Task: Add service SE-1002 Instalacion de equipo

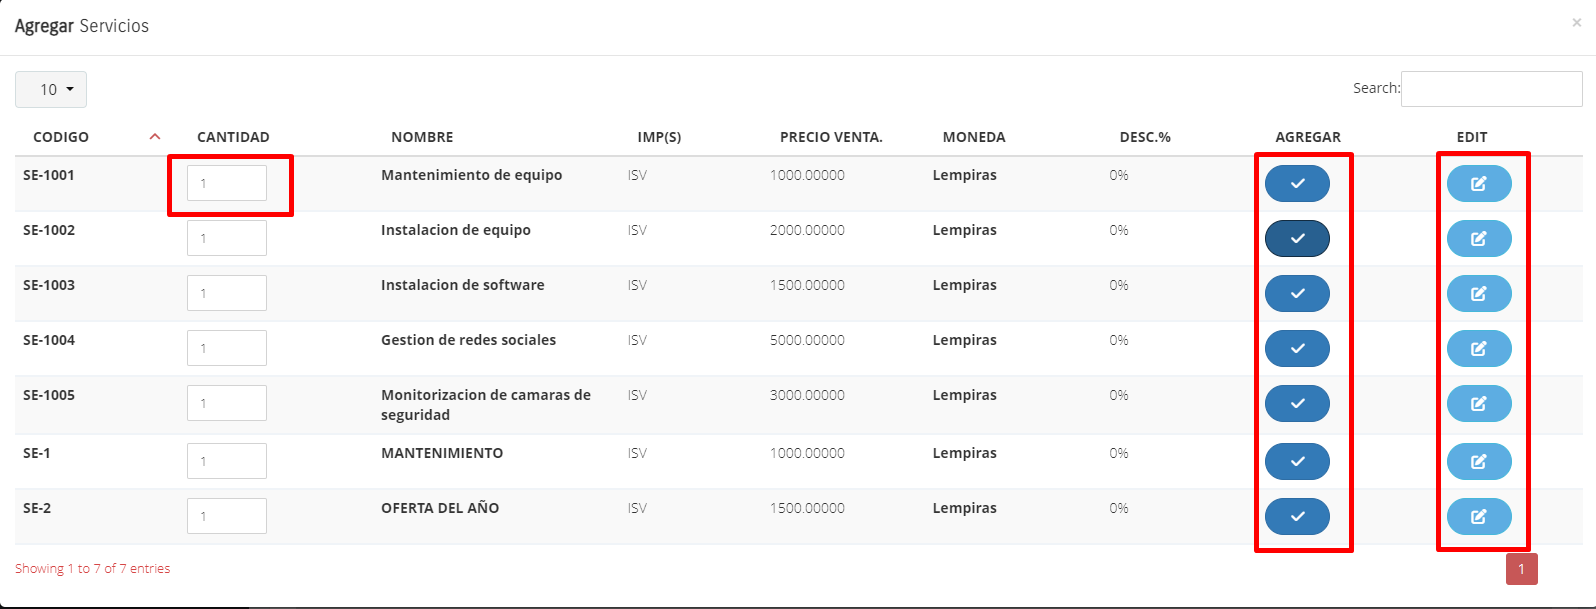Action: tap(1297, 239)
